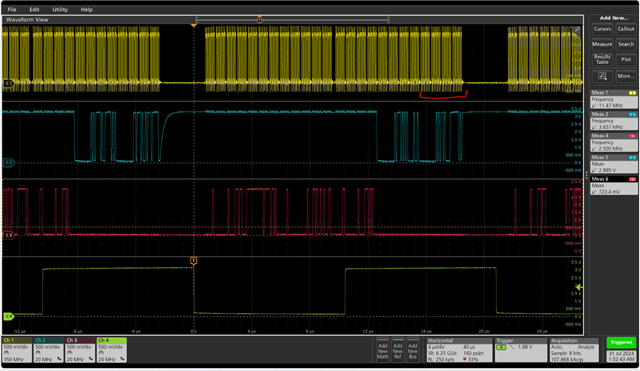Click Add New Ref button
Viewport: 640px width, 371px height.
point(398,350)
